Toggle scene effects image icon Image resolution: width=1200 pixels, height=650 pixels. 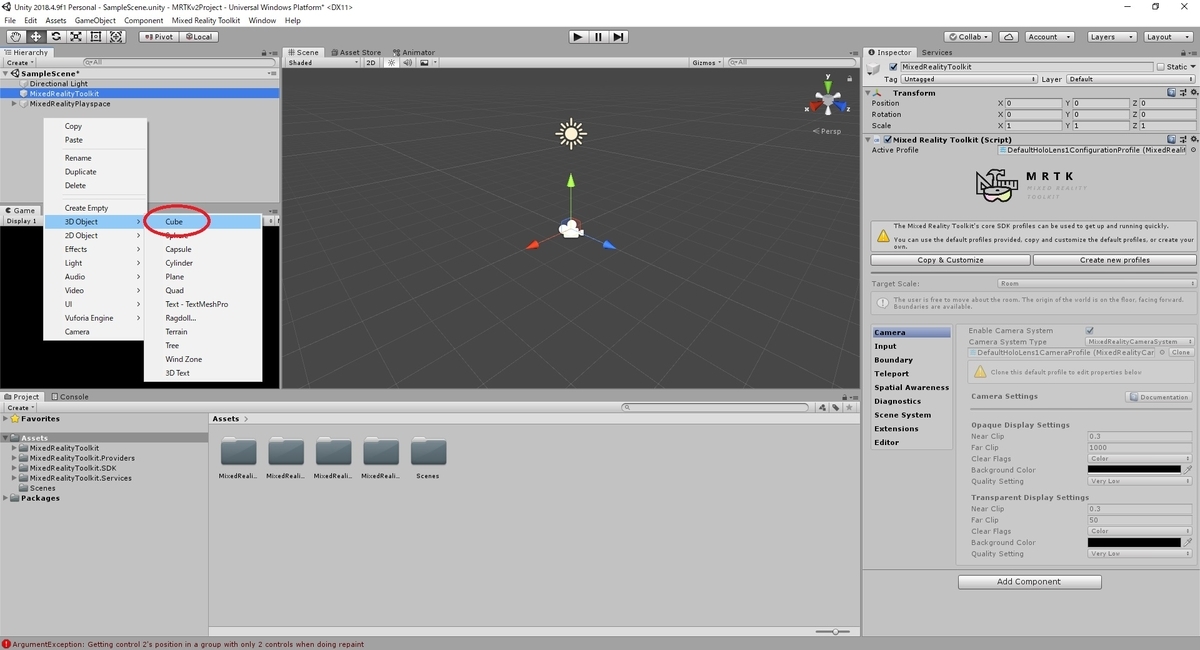(x=424, y=63)
